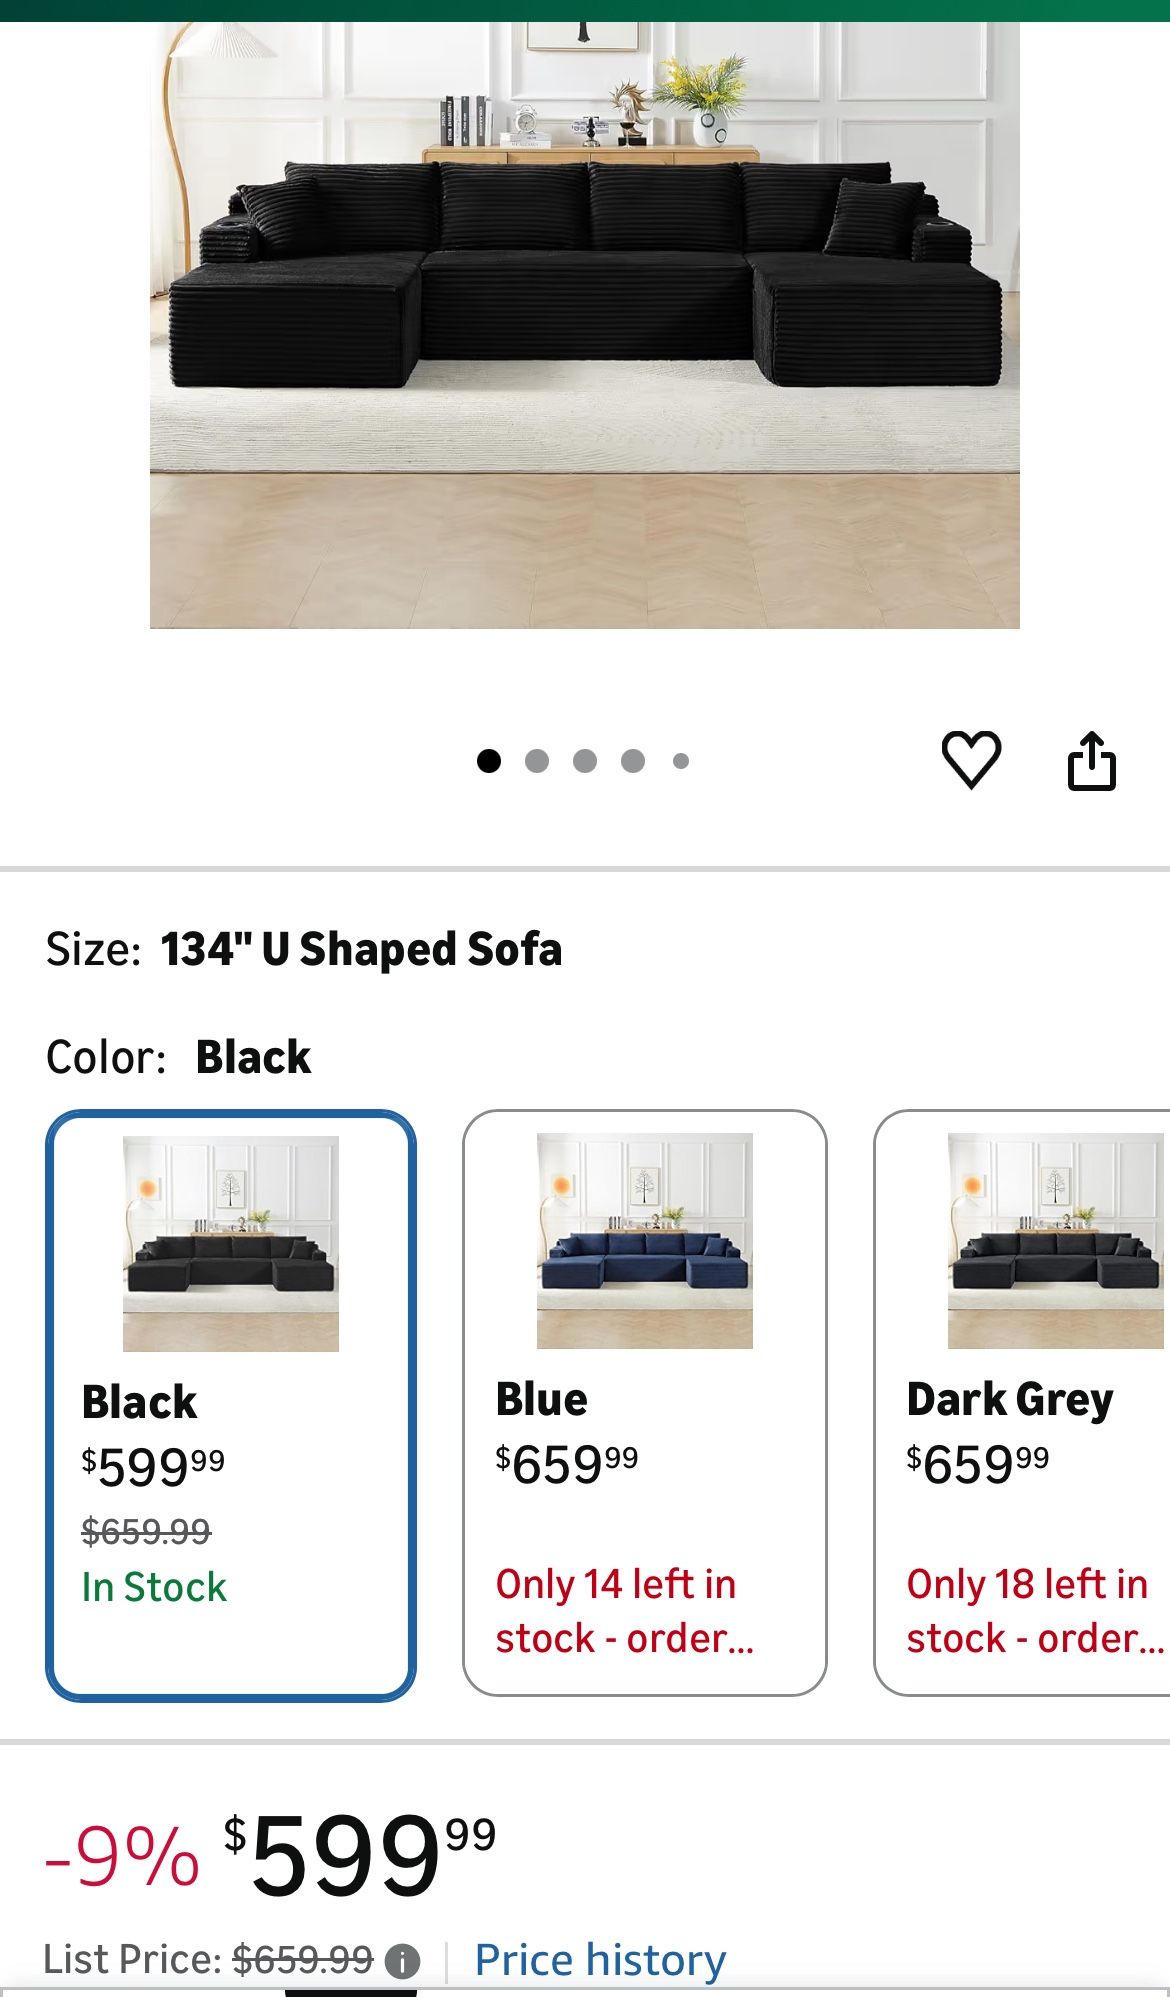
Task: Tap the heart wishlist icon
Action: coord(971,760)
